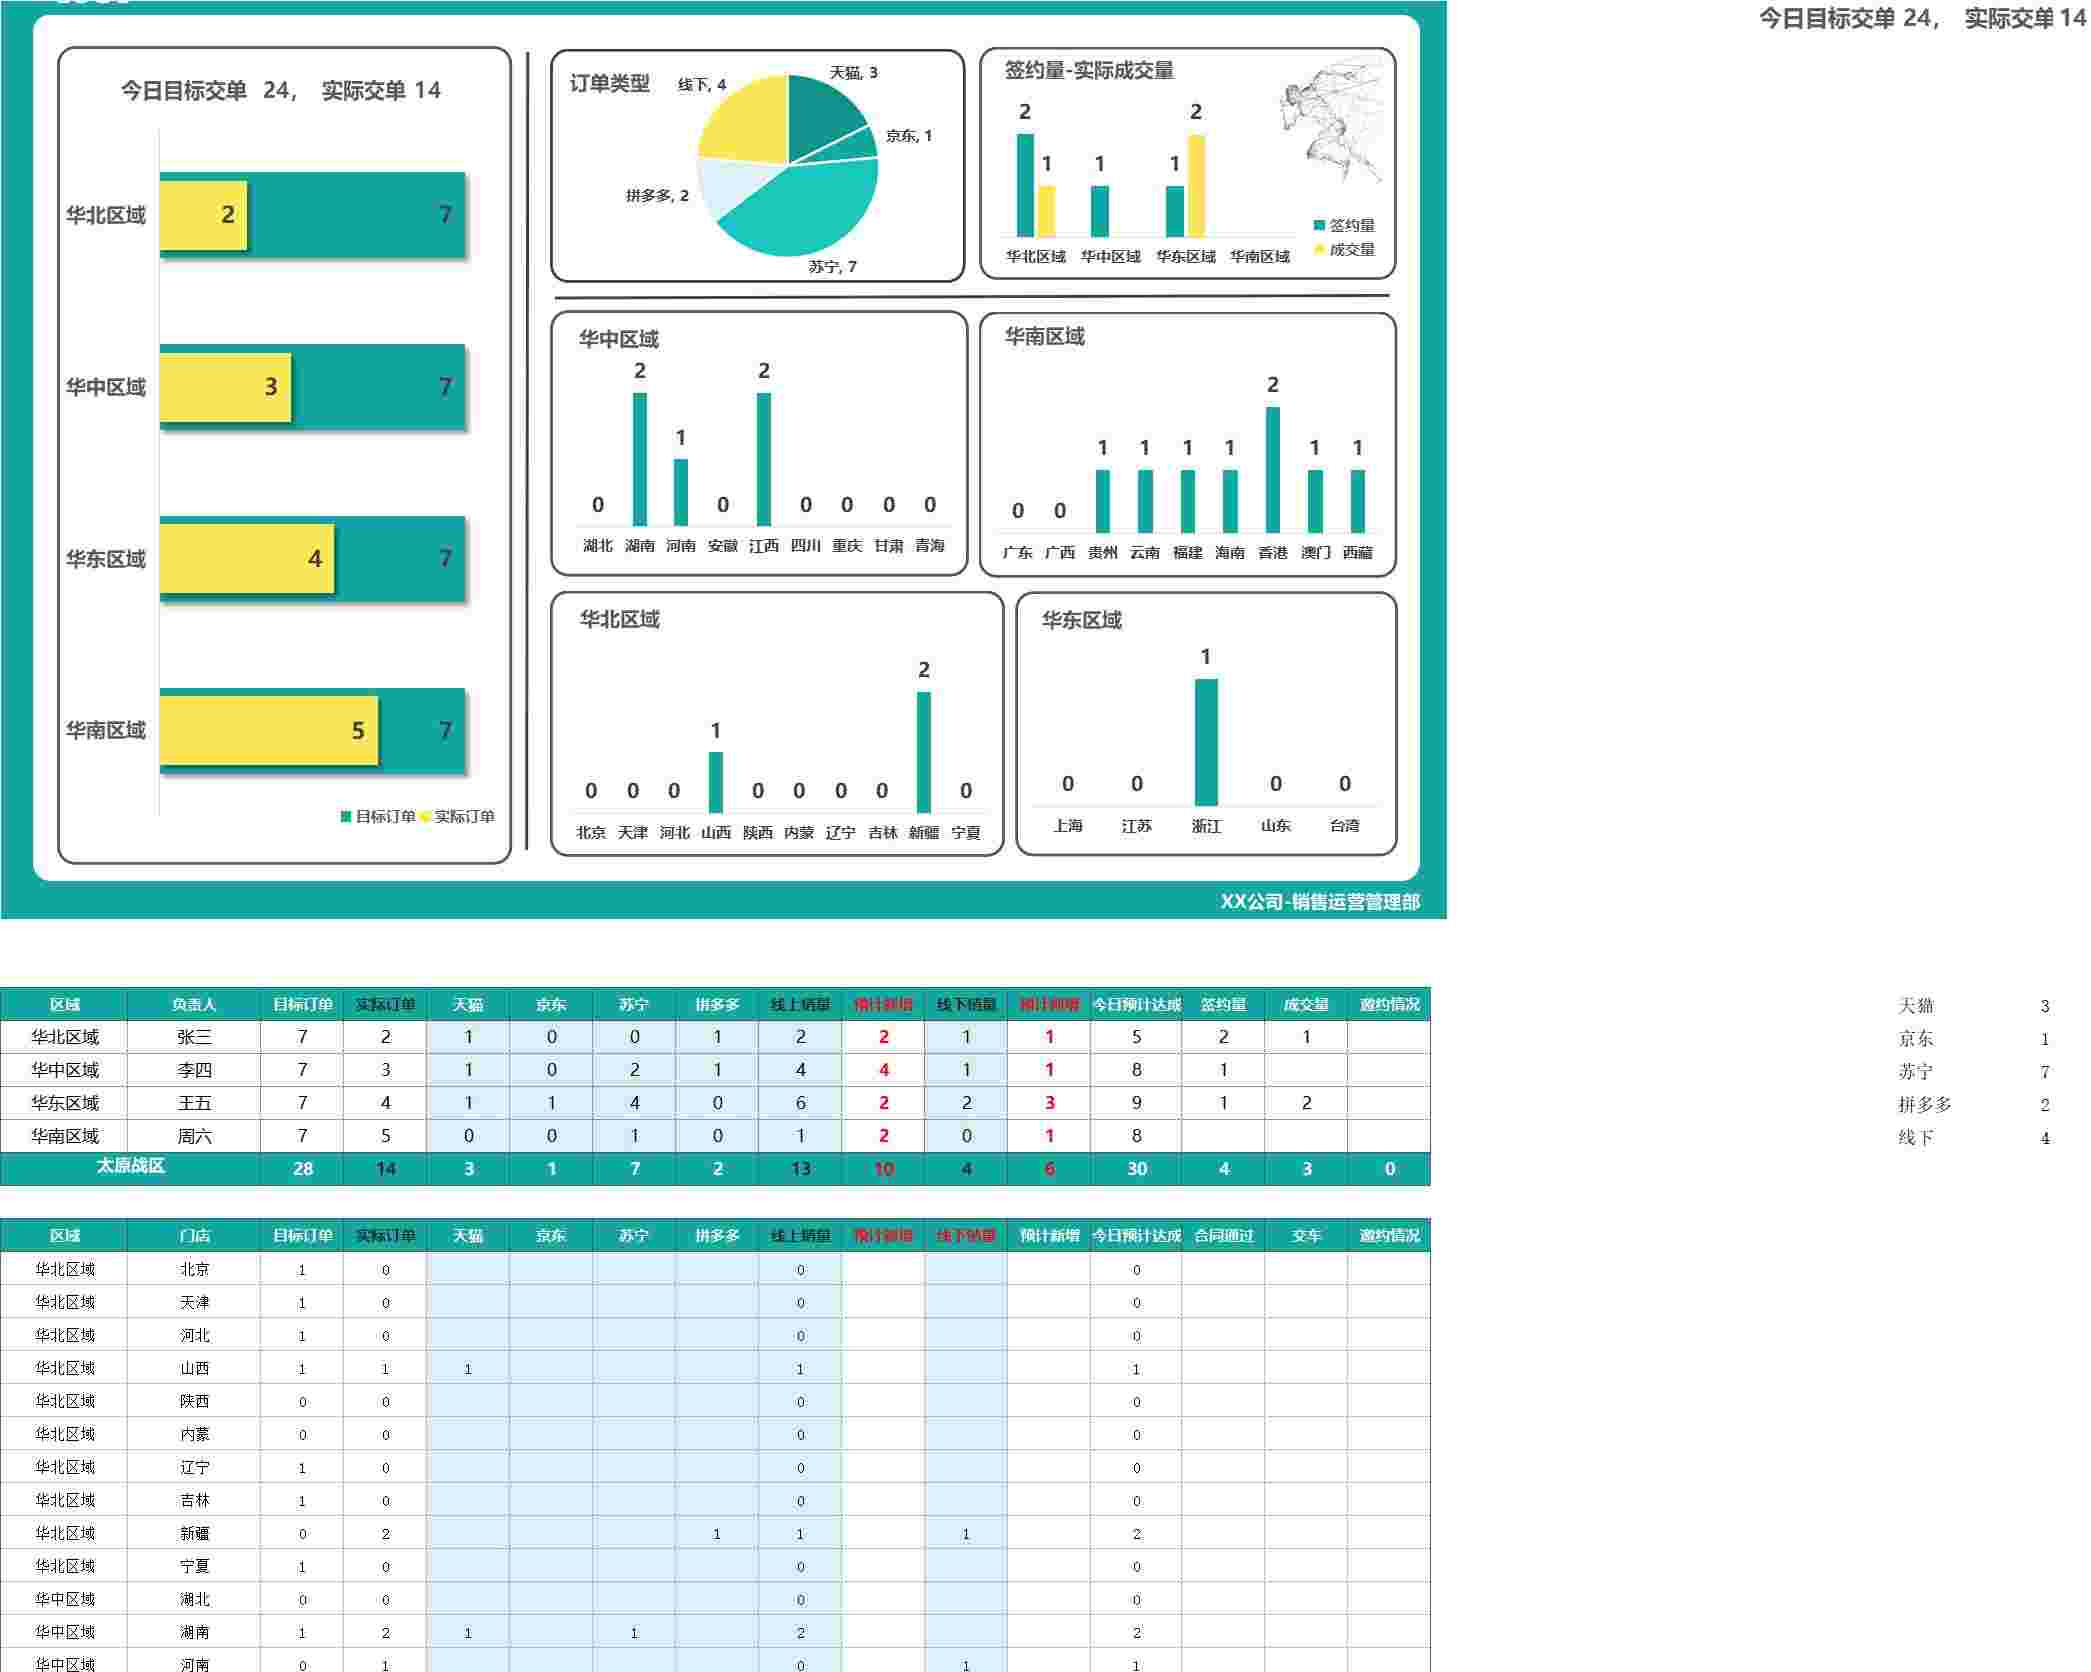The image size is (2091, 1672).
Task: Click the 湖南 bar in 华中区域 chart
Action: (639, 459)
